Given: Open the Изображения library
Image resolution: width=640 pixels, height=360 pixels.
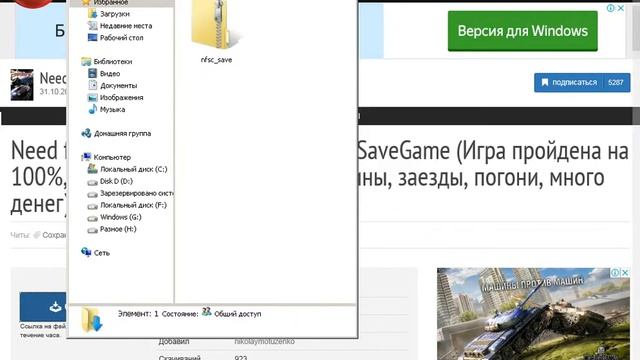Looking at the screenshot, I should click(121, 98).
